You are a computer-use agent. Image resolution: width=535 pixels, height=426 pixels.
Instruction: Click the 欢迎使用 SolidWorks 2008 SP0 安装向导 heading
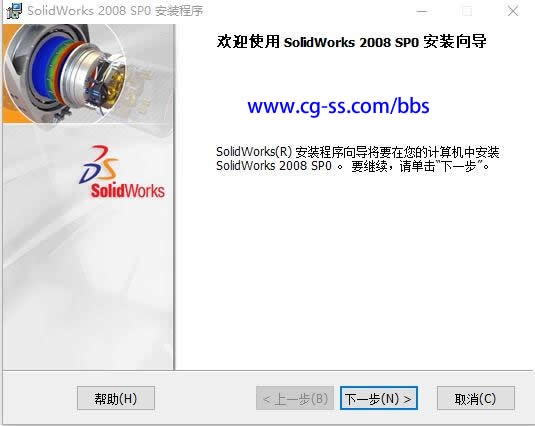pos(351,42)
